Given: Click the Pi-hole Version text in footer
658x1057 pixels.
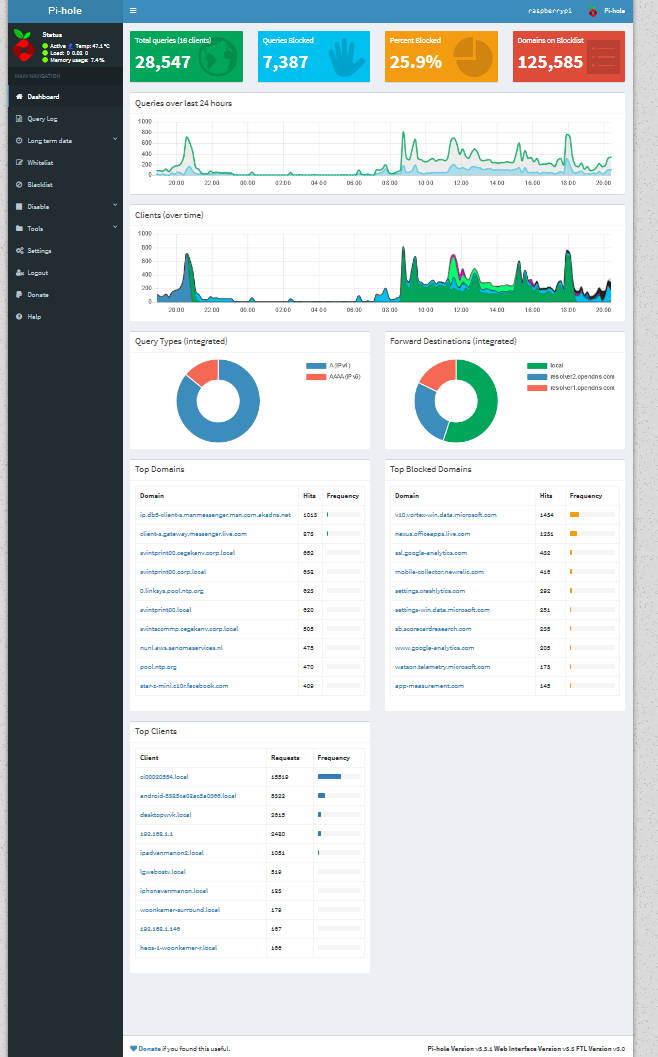Looking at the screenshot, I should coord(460,1049).
